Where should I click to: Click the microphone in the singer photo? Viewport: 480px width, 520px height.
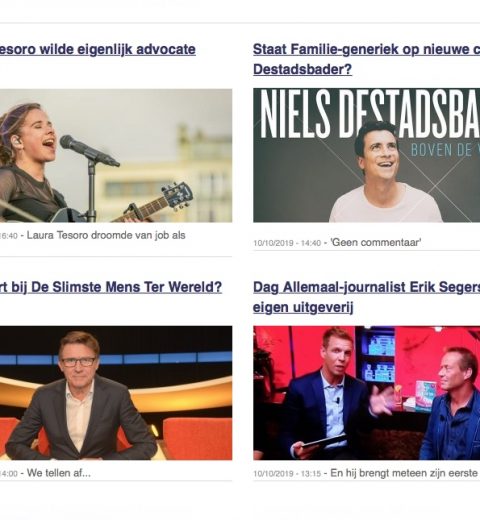[89, 151]
